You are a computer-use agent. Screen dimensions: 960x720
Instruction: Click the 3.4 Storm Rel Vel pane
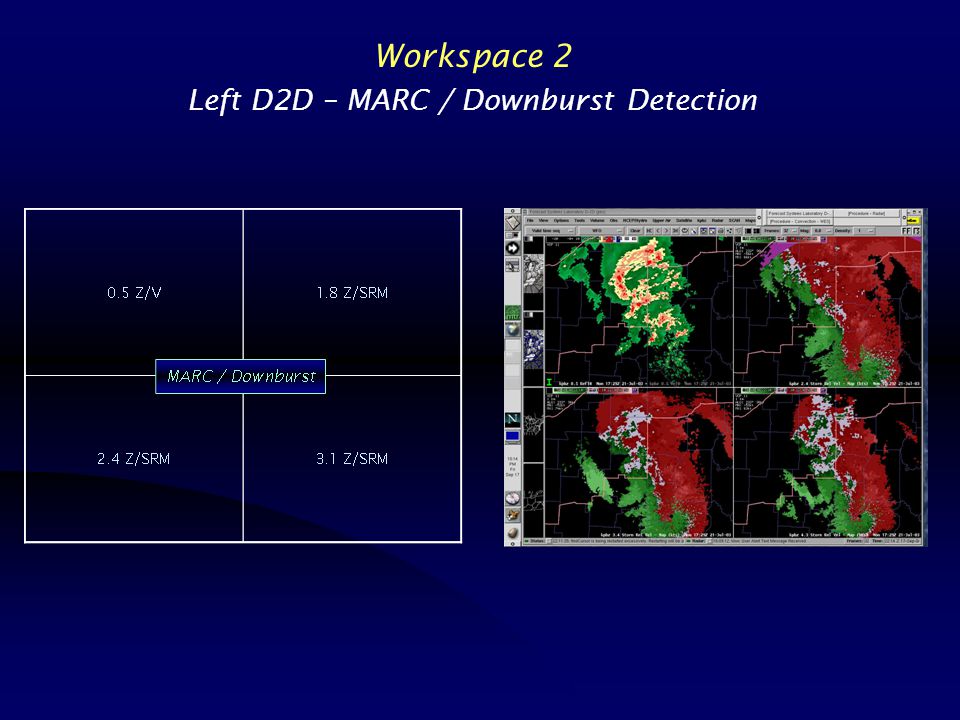pos(638,463)
